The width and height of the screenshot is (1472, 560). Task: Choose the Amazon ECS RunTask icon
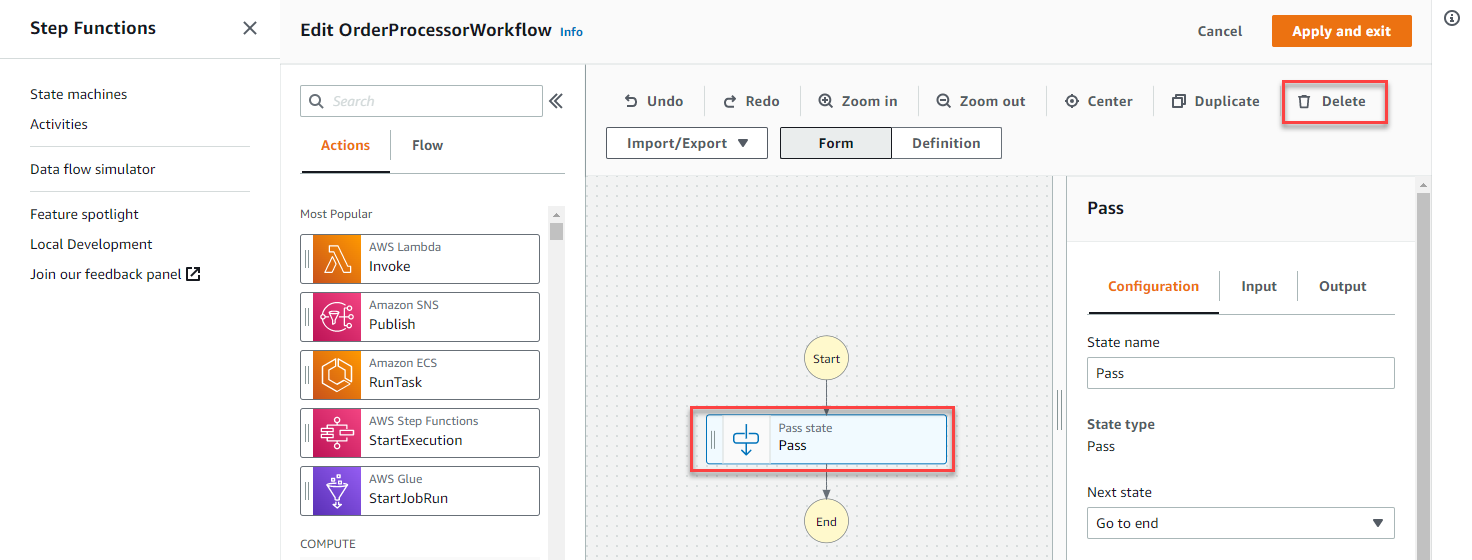tap(337, 375)
